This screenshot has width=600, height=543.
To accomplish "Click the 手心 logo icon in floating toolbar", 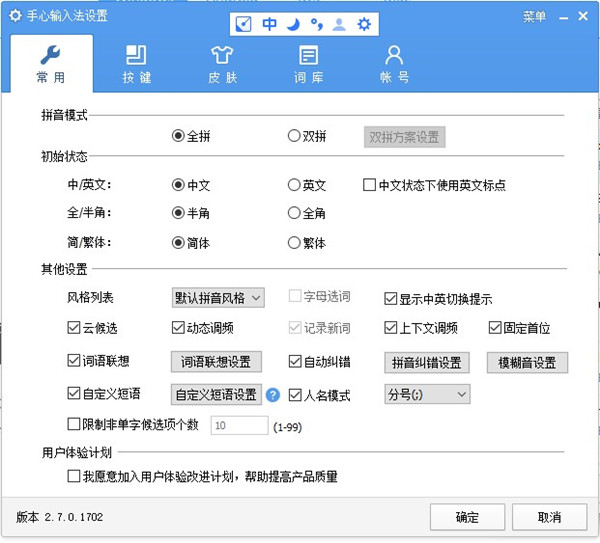I will pos(244,23).
